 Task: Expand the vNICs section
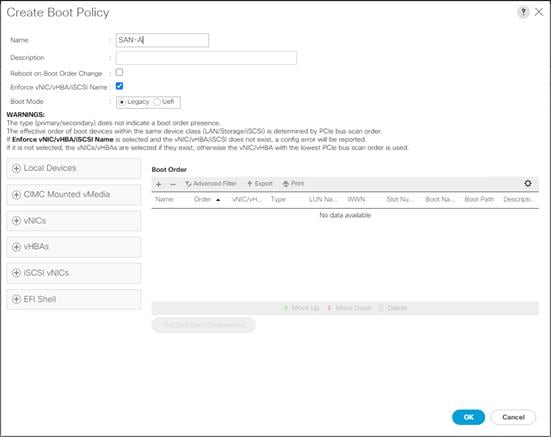(x=74, y=221)
